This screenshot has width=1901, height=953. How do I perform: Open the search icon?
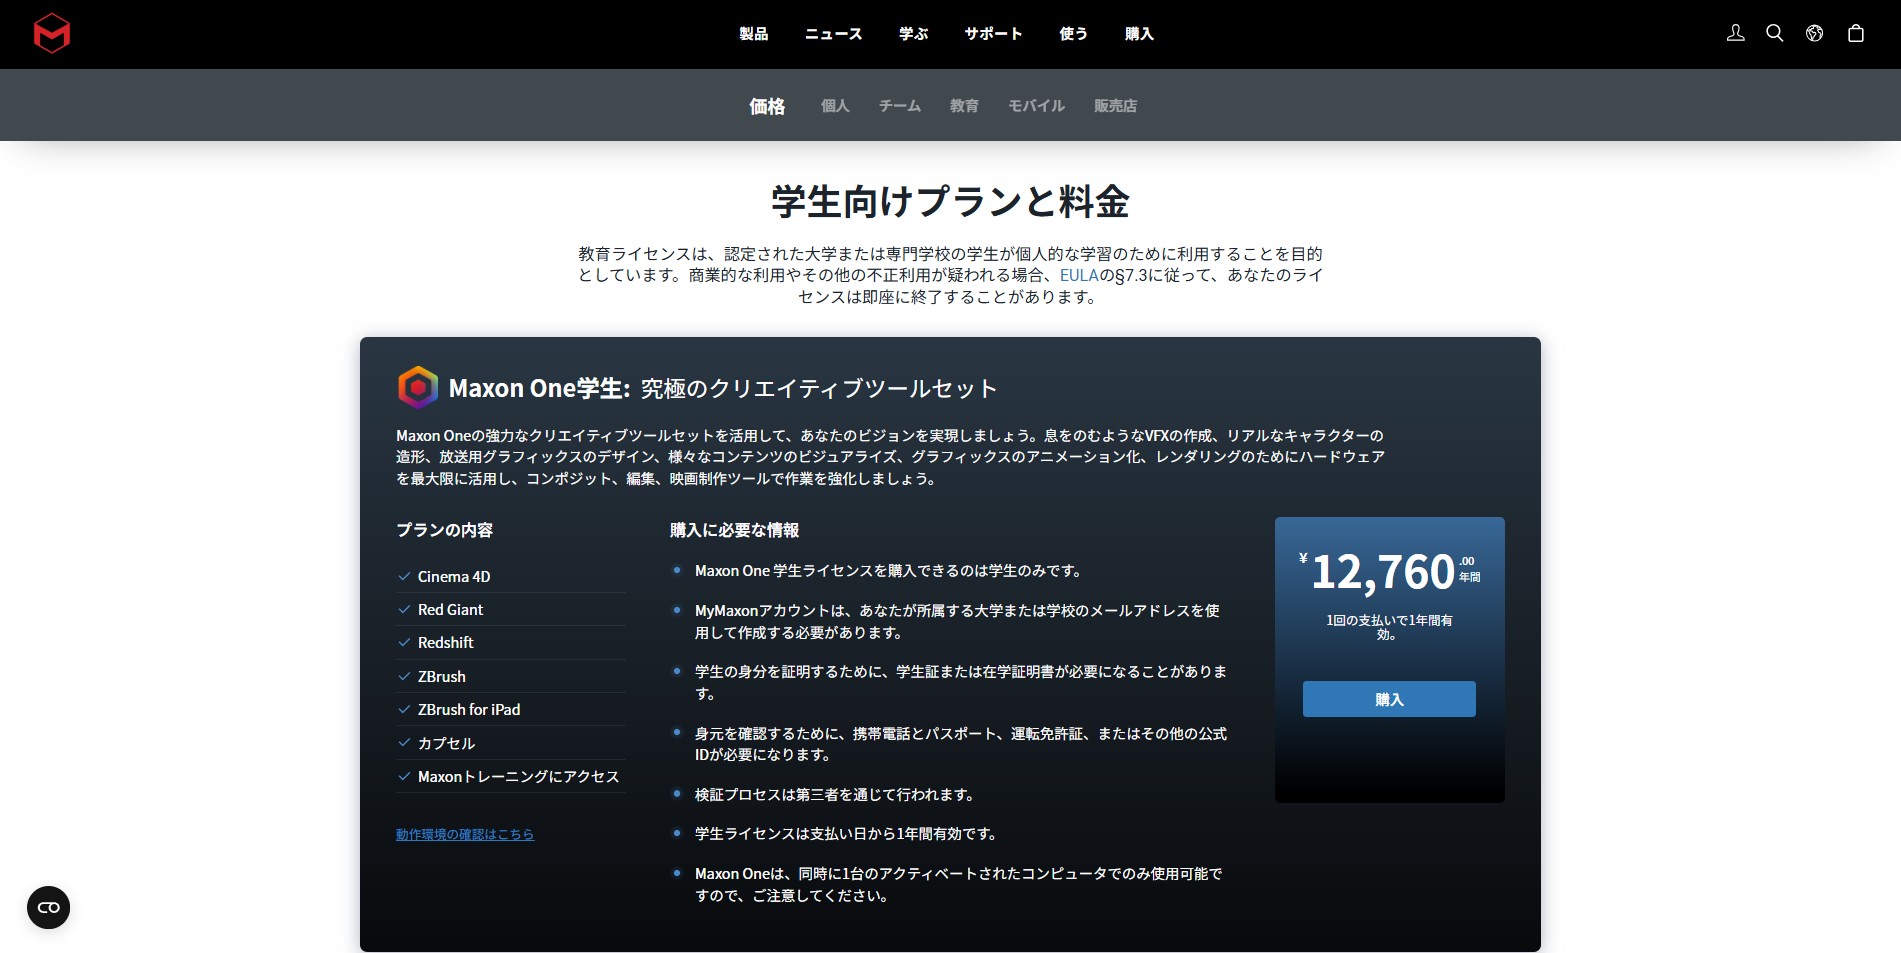pos(1775,33)
